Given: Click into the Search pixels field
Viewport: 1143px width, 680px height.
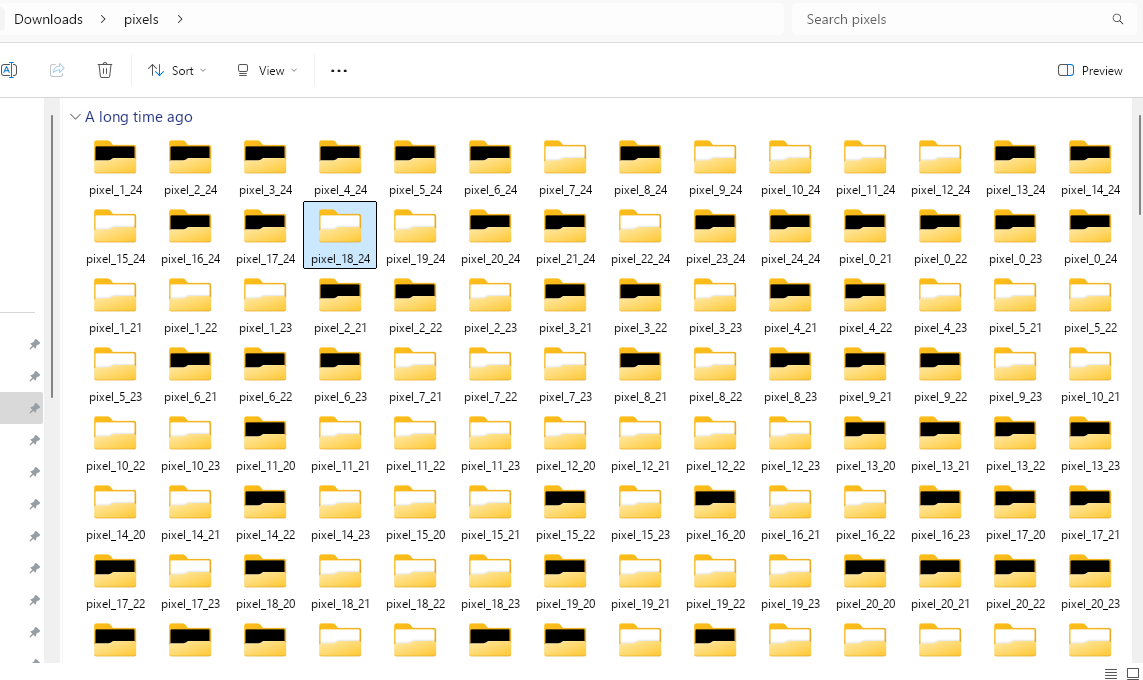Looking at the screenshot, I should click(x=962, y=20).
